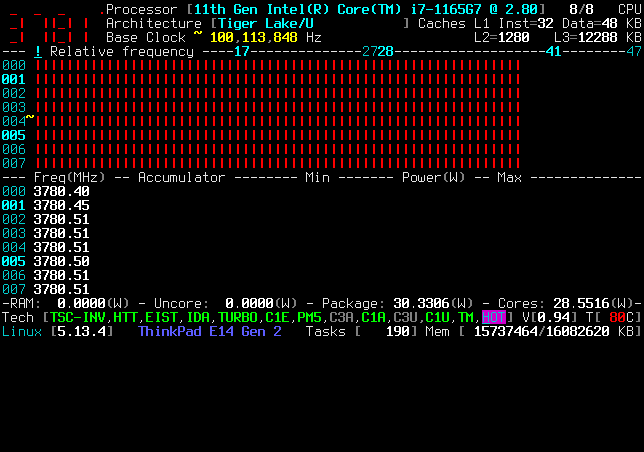Screen dimensions: 644x452
Task: Click the red usage bar for CPU 007
Action: 278,163
